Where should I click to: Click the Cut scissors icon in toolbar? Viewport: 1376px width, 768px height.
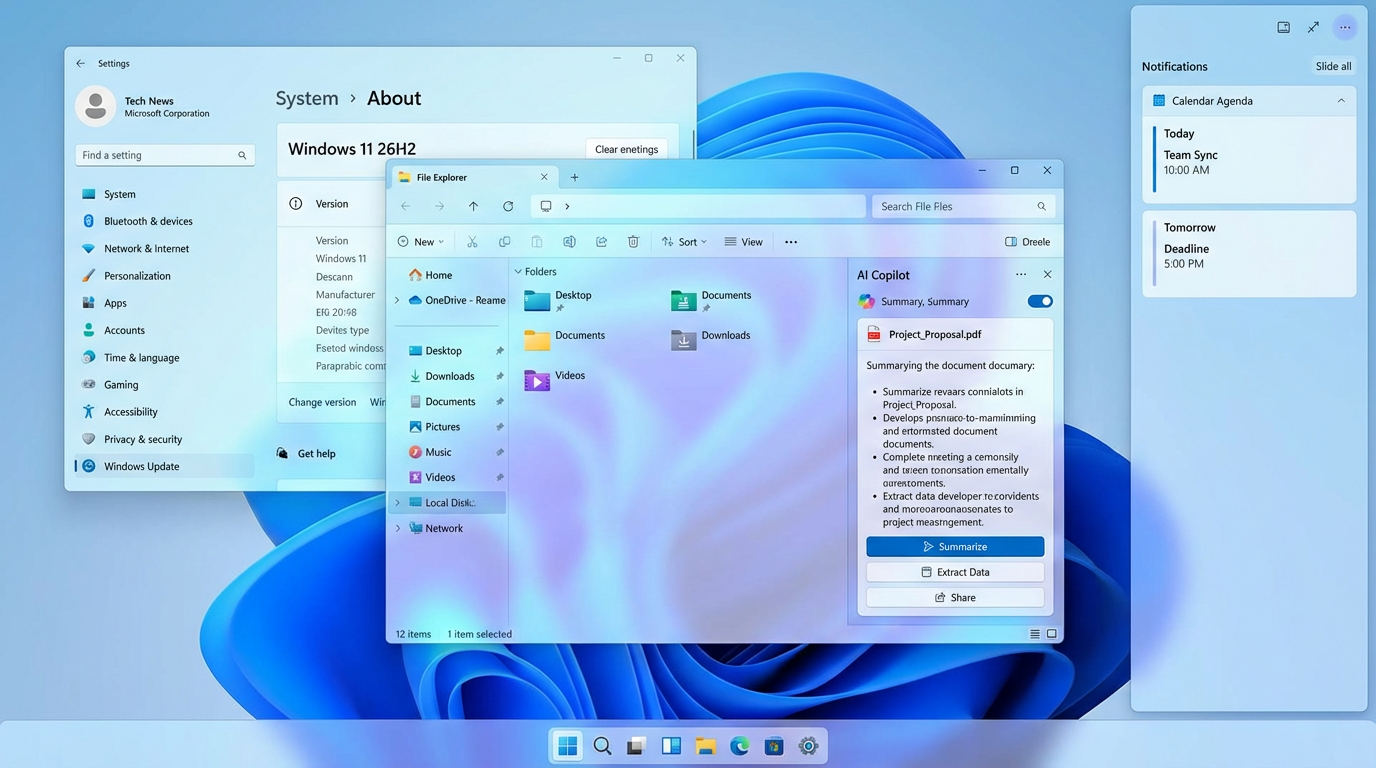(472, 242)
